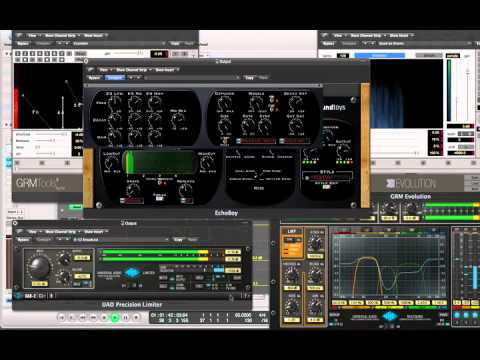Open the Style selector in EchoBoy
Screen dimensions: 480x360
coord(328,178)
